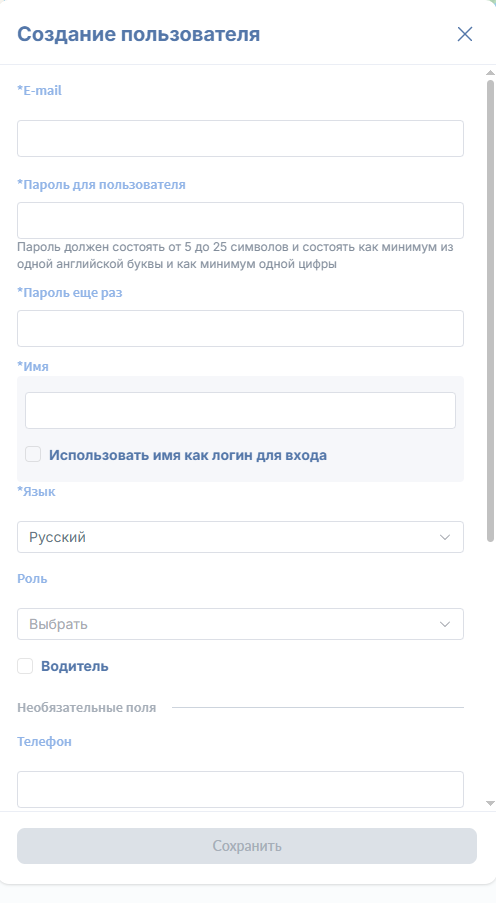
Task: Click the scrollbar down arrow
Action: coord(490,803)
